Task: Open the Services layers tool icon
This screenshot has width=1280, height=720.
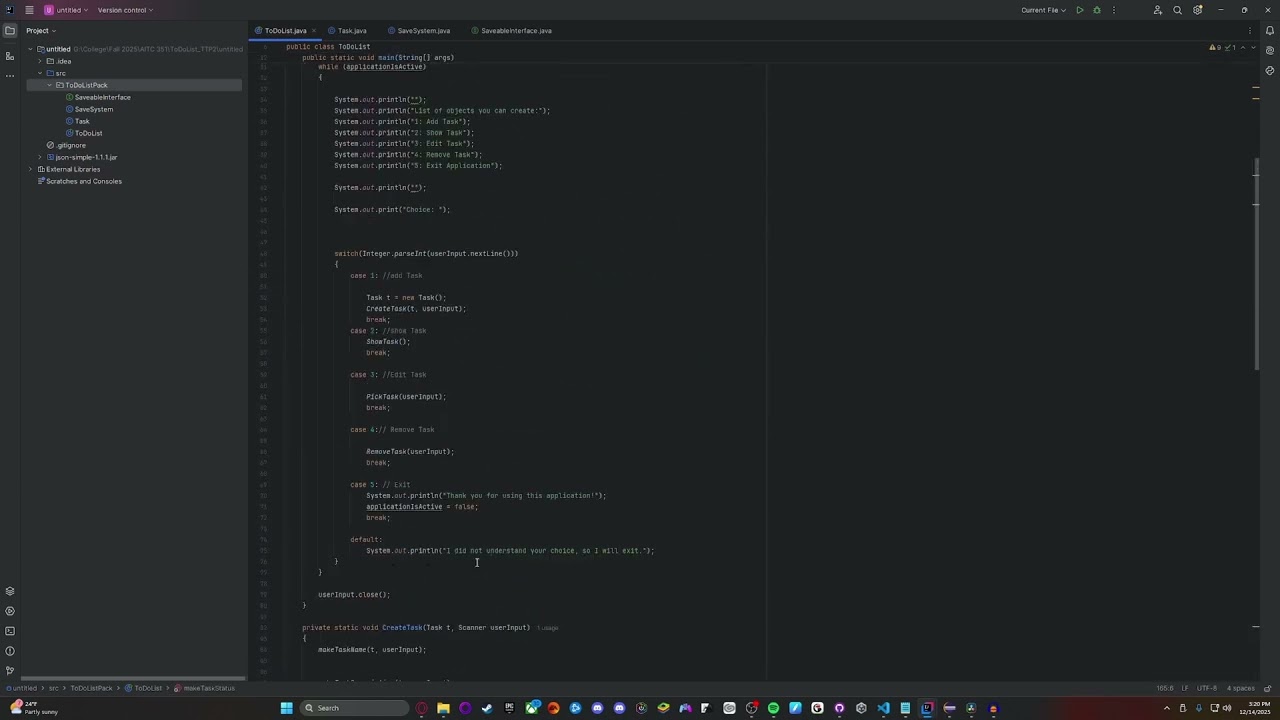Action: click(10, 591)
